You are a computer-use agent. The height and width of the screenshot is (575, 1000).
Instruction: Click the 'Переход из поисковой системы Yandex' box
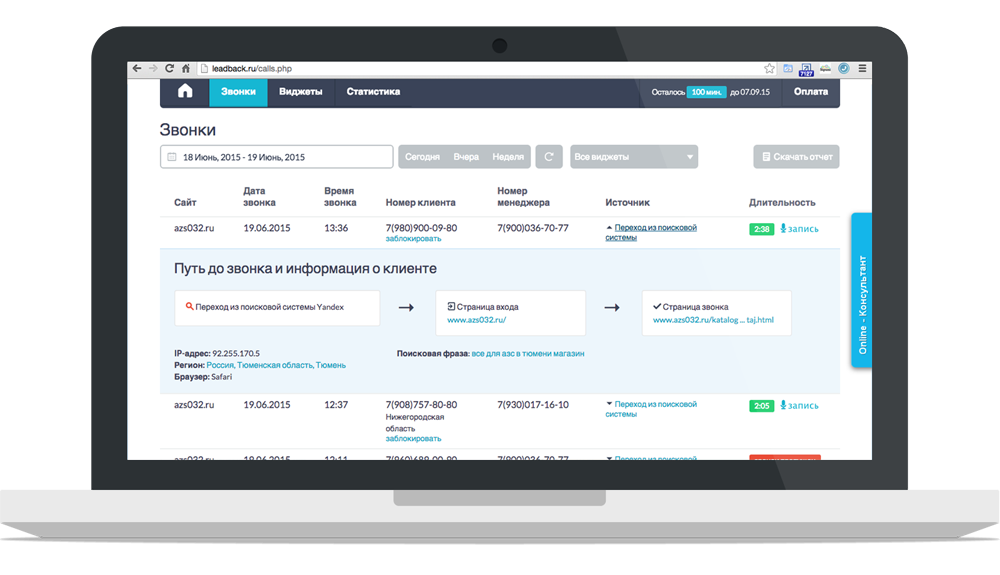point(277,308)
